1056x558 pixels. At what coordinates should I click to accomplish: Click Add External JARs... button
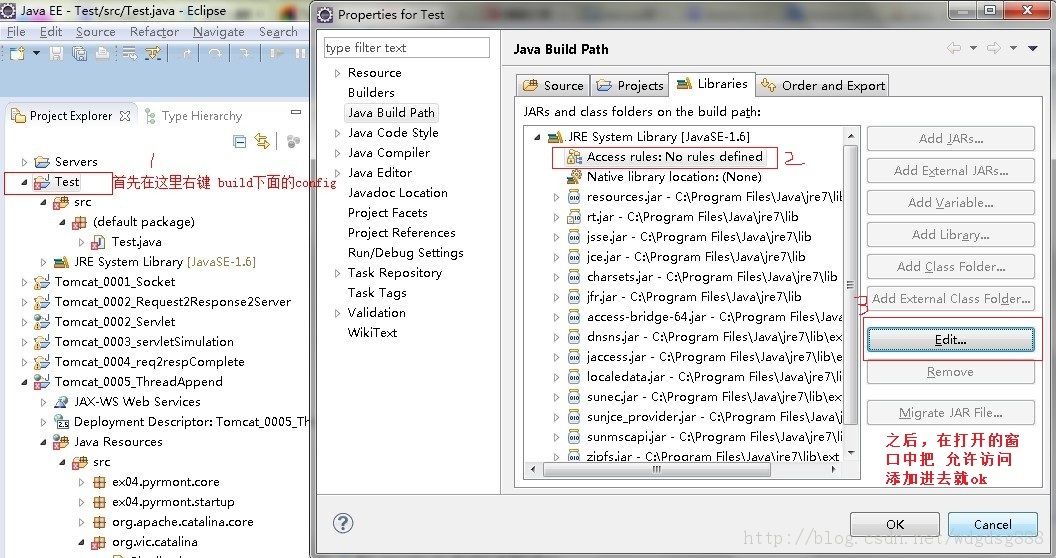point(950,170)
